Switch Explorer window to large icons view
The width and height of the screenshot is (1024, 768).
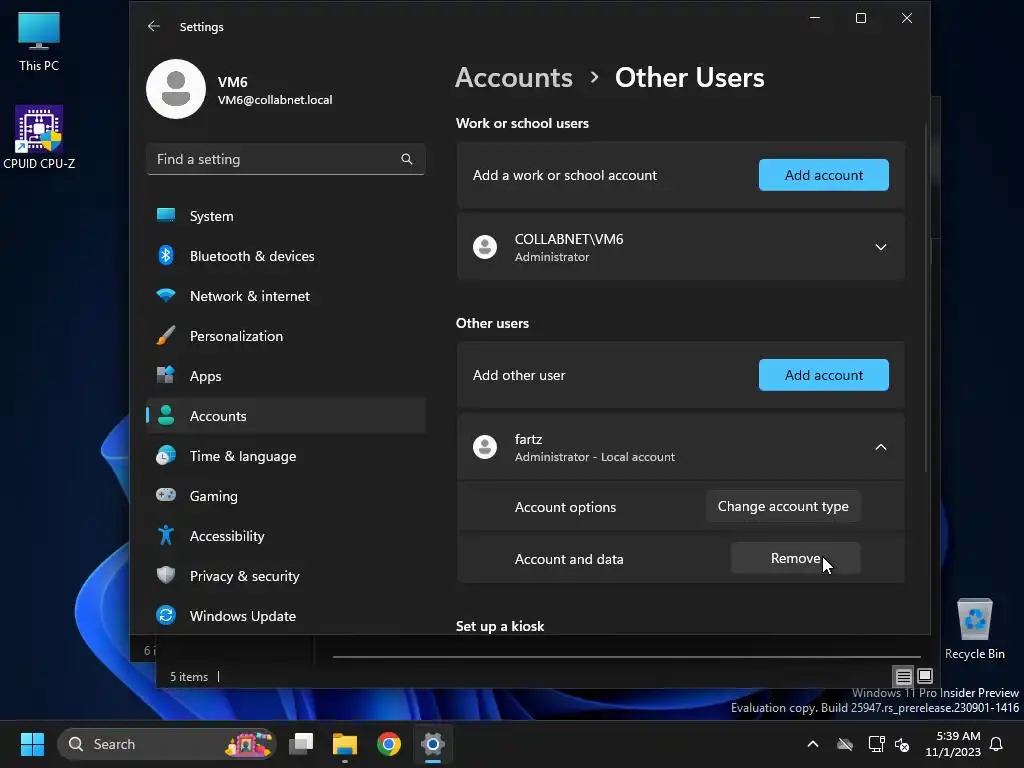point(925,676)
